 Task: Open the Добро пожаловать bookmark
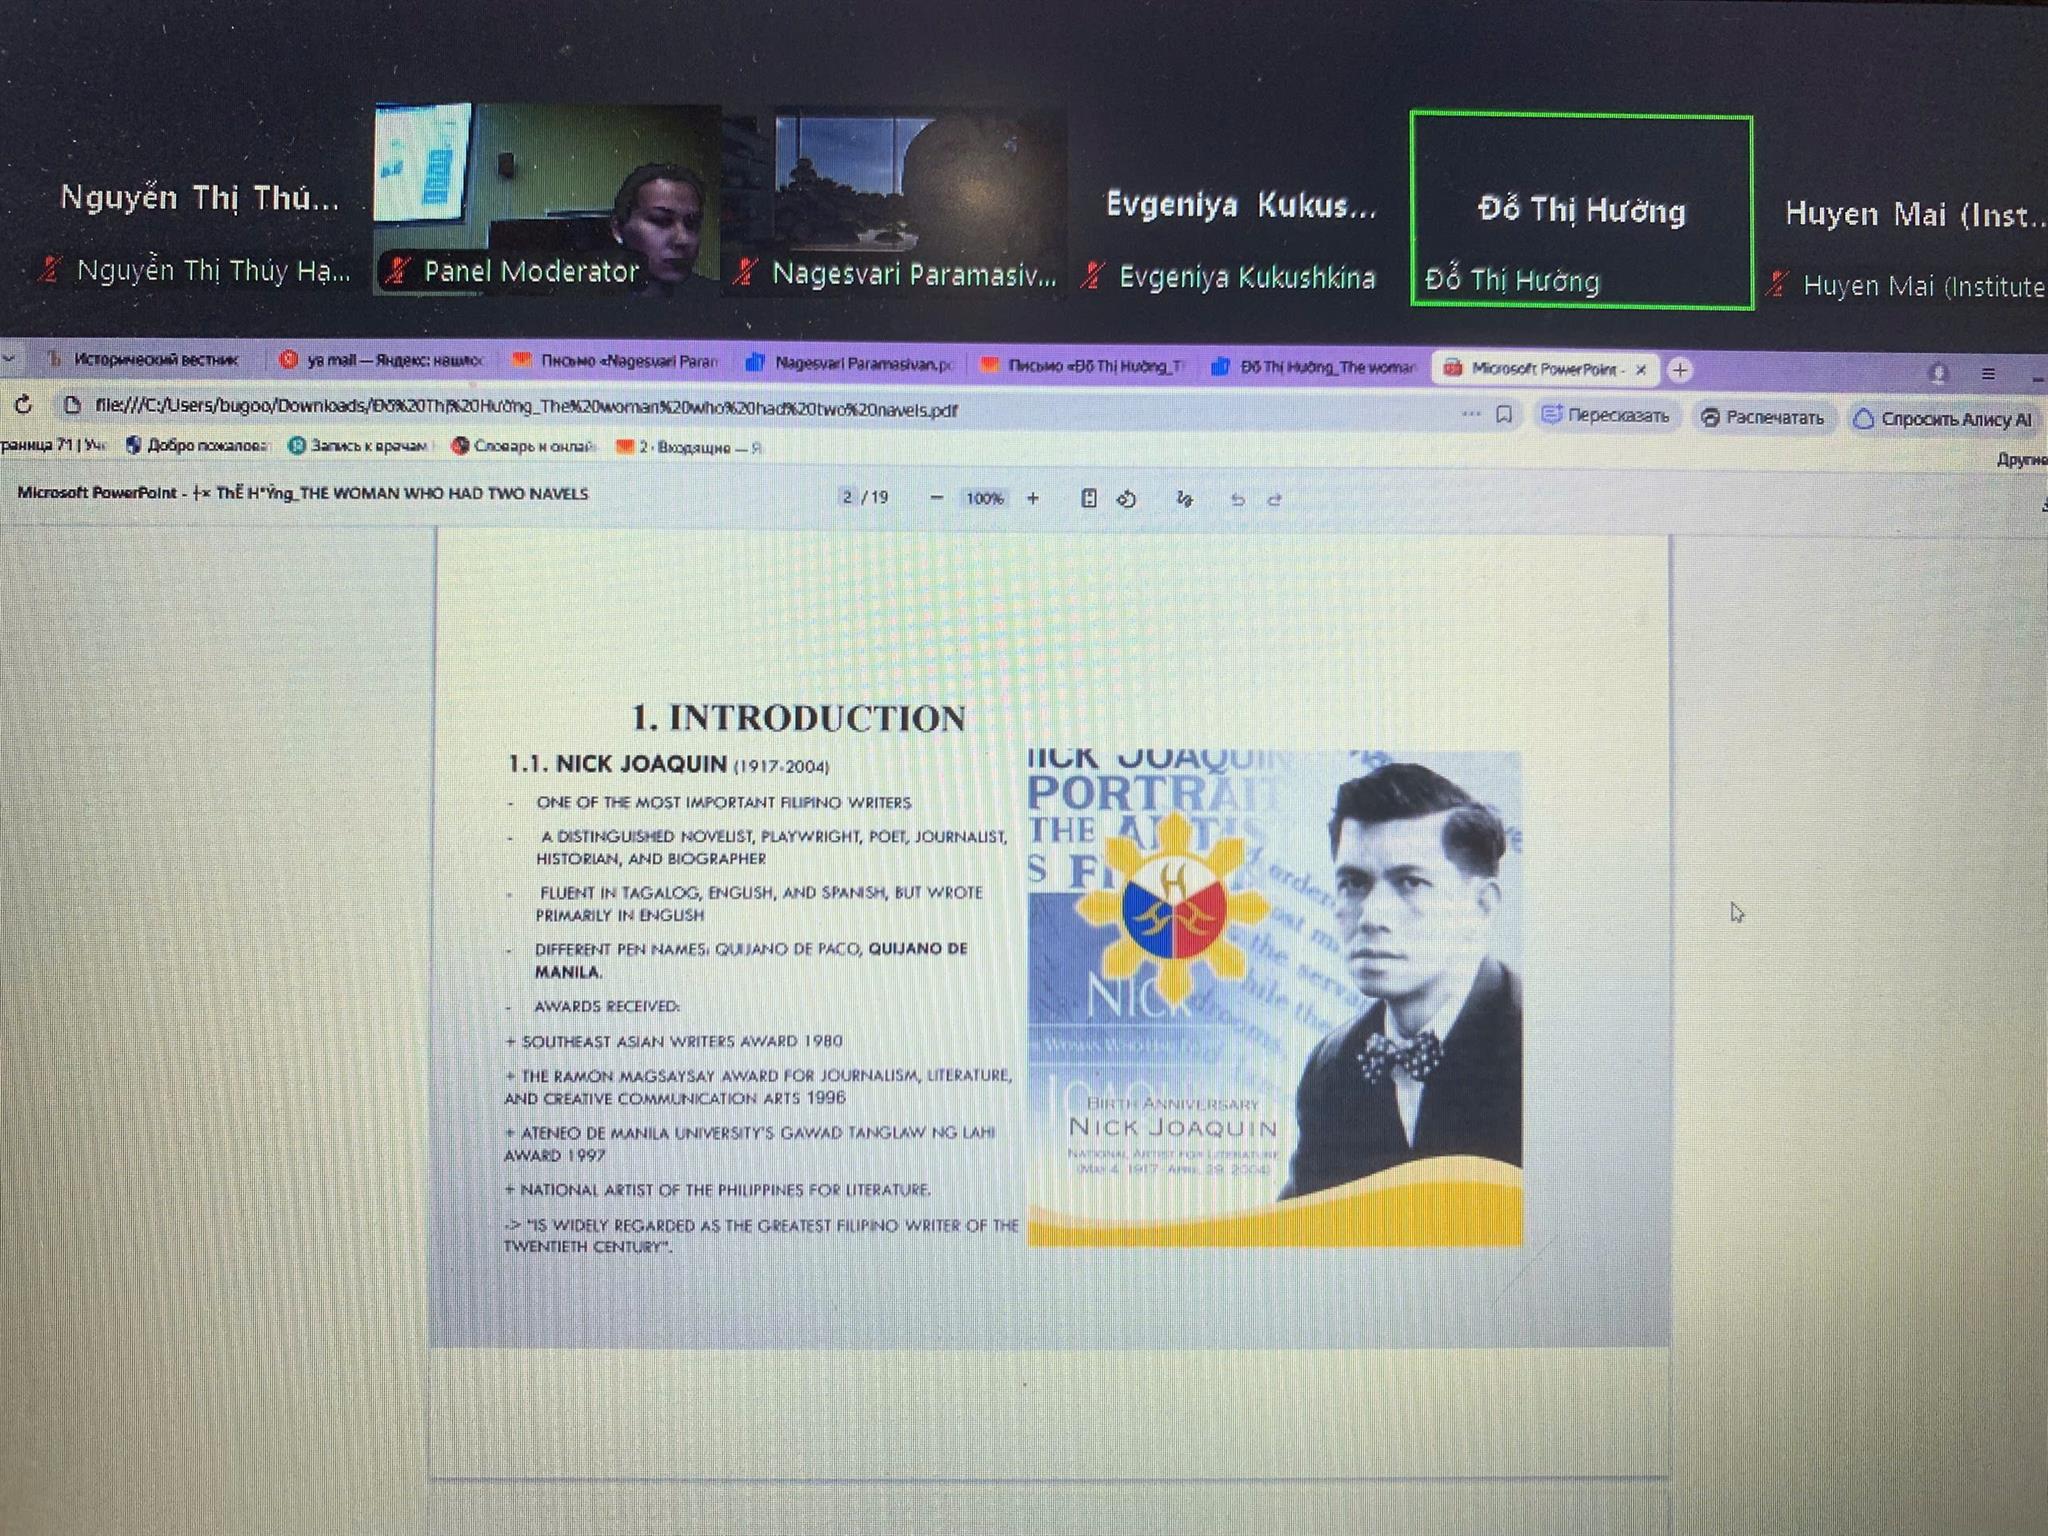pos(197,445)
